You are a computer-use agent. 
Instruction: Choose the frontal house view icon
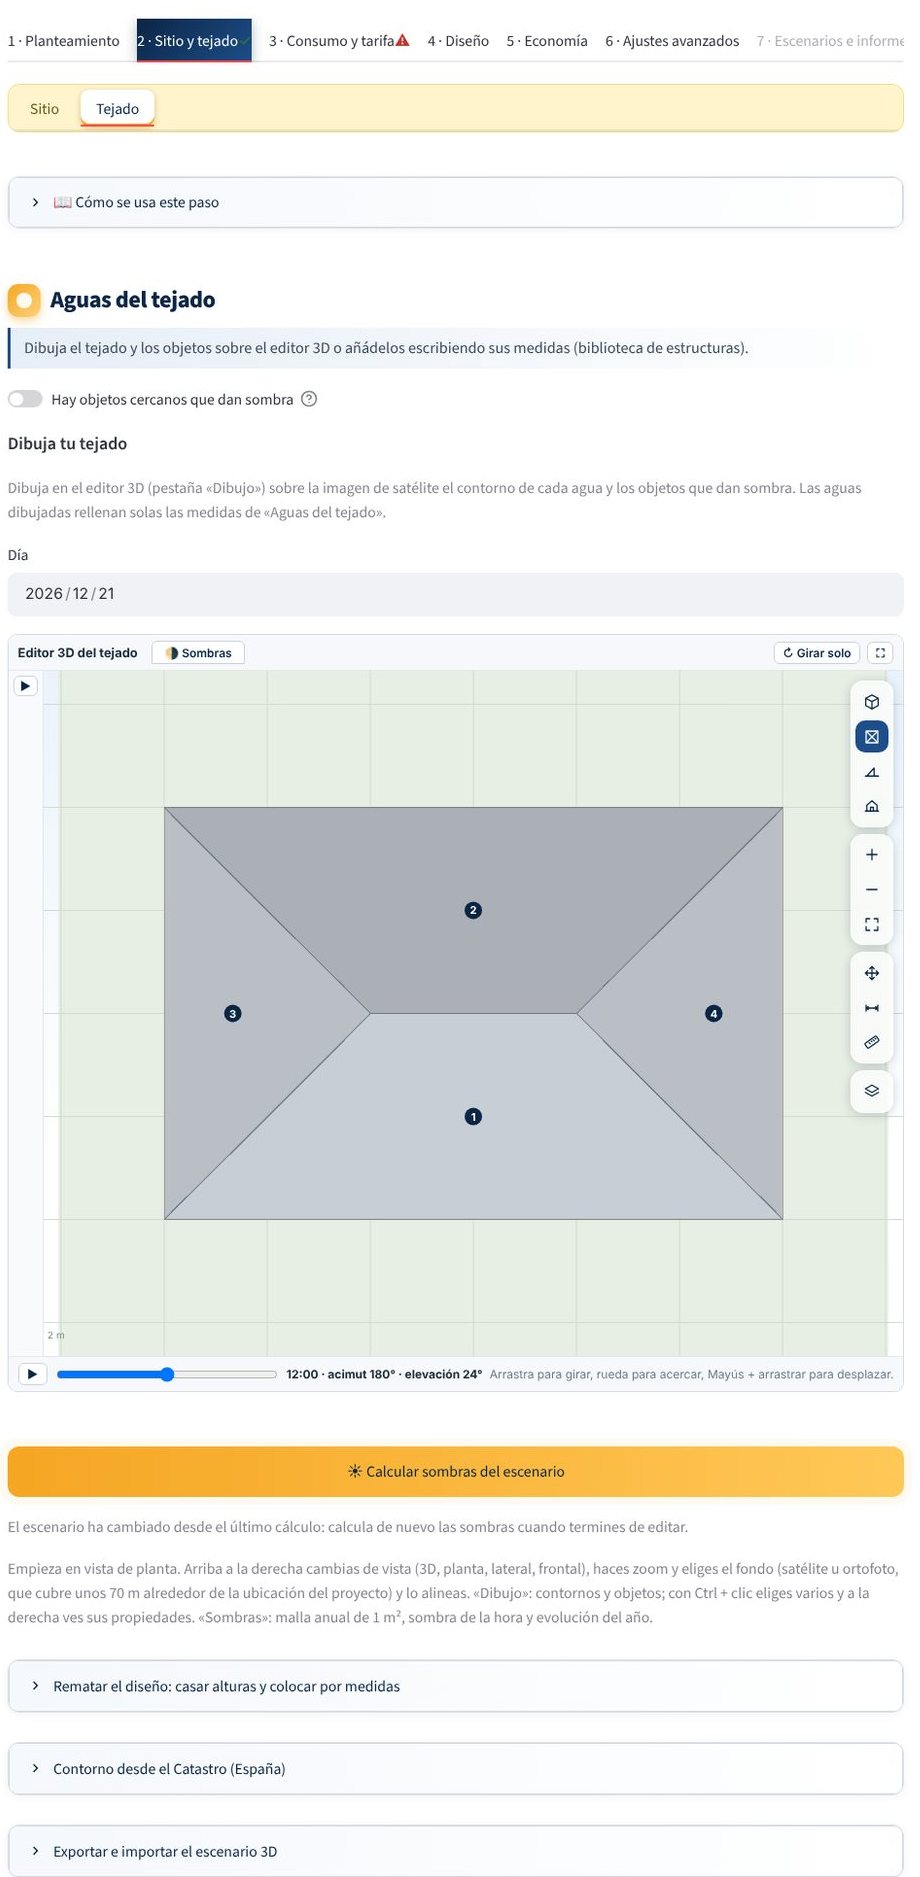click(x=871, y=807)
